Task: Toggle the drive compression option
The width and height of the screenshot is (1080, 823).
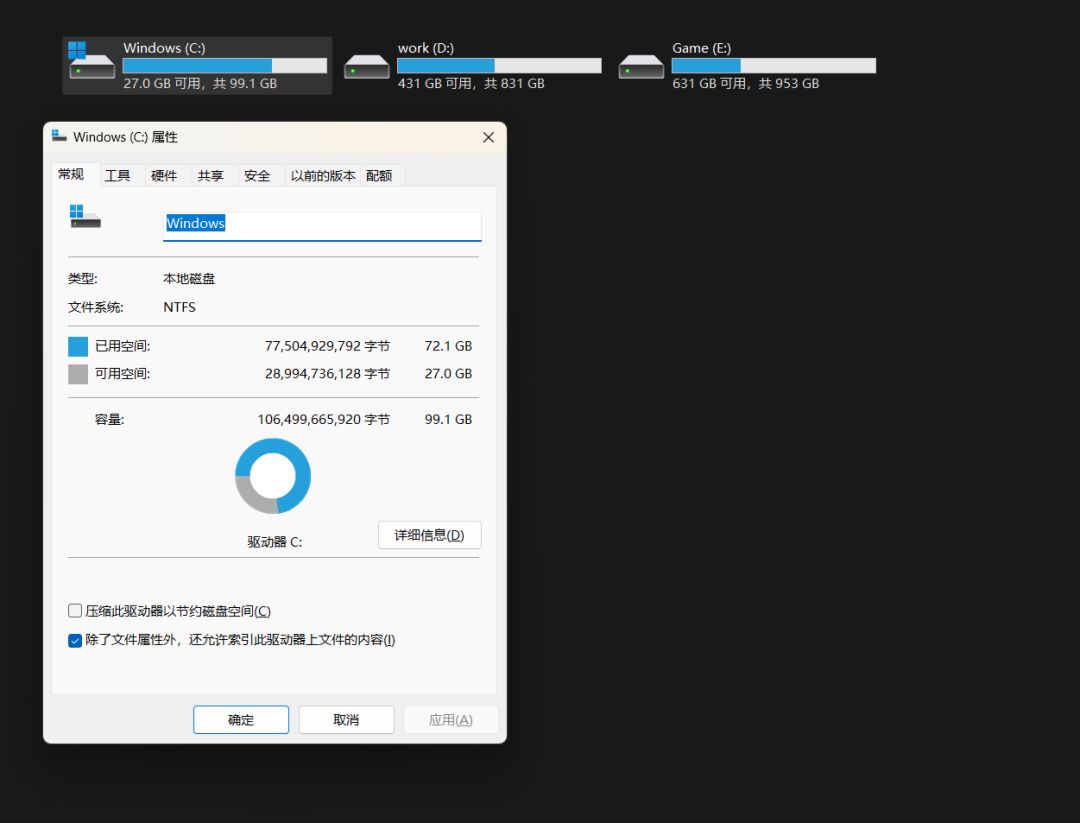Action: click(75, 610)
